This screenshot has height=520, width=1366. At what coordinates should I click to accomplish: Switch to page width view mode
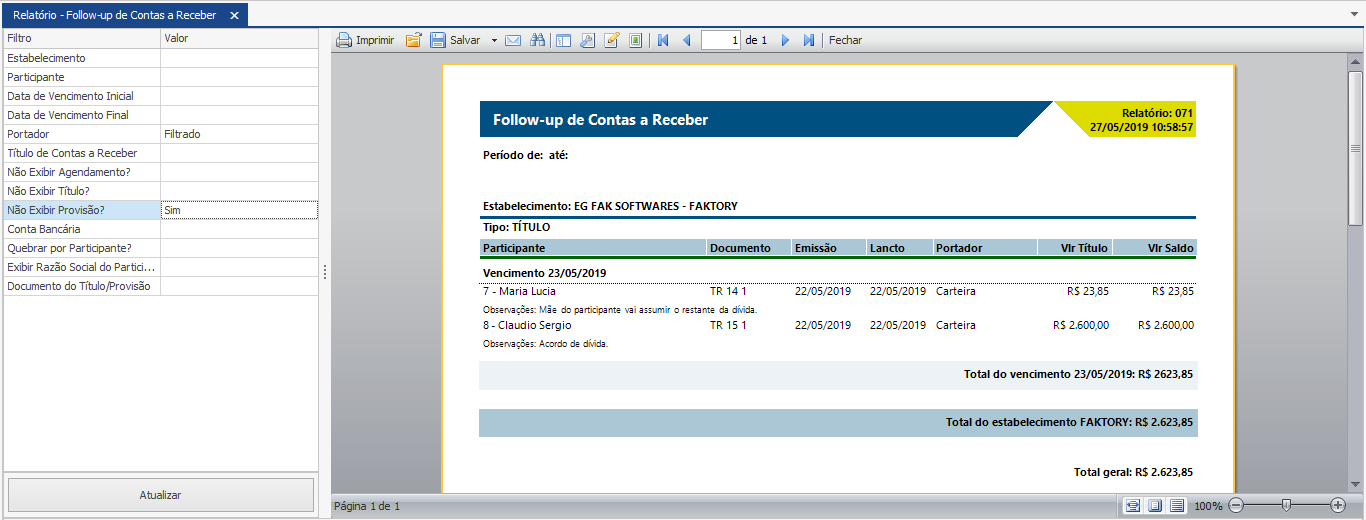tap(1132, 506)
